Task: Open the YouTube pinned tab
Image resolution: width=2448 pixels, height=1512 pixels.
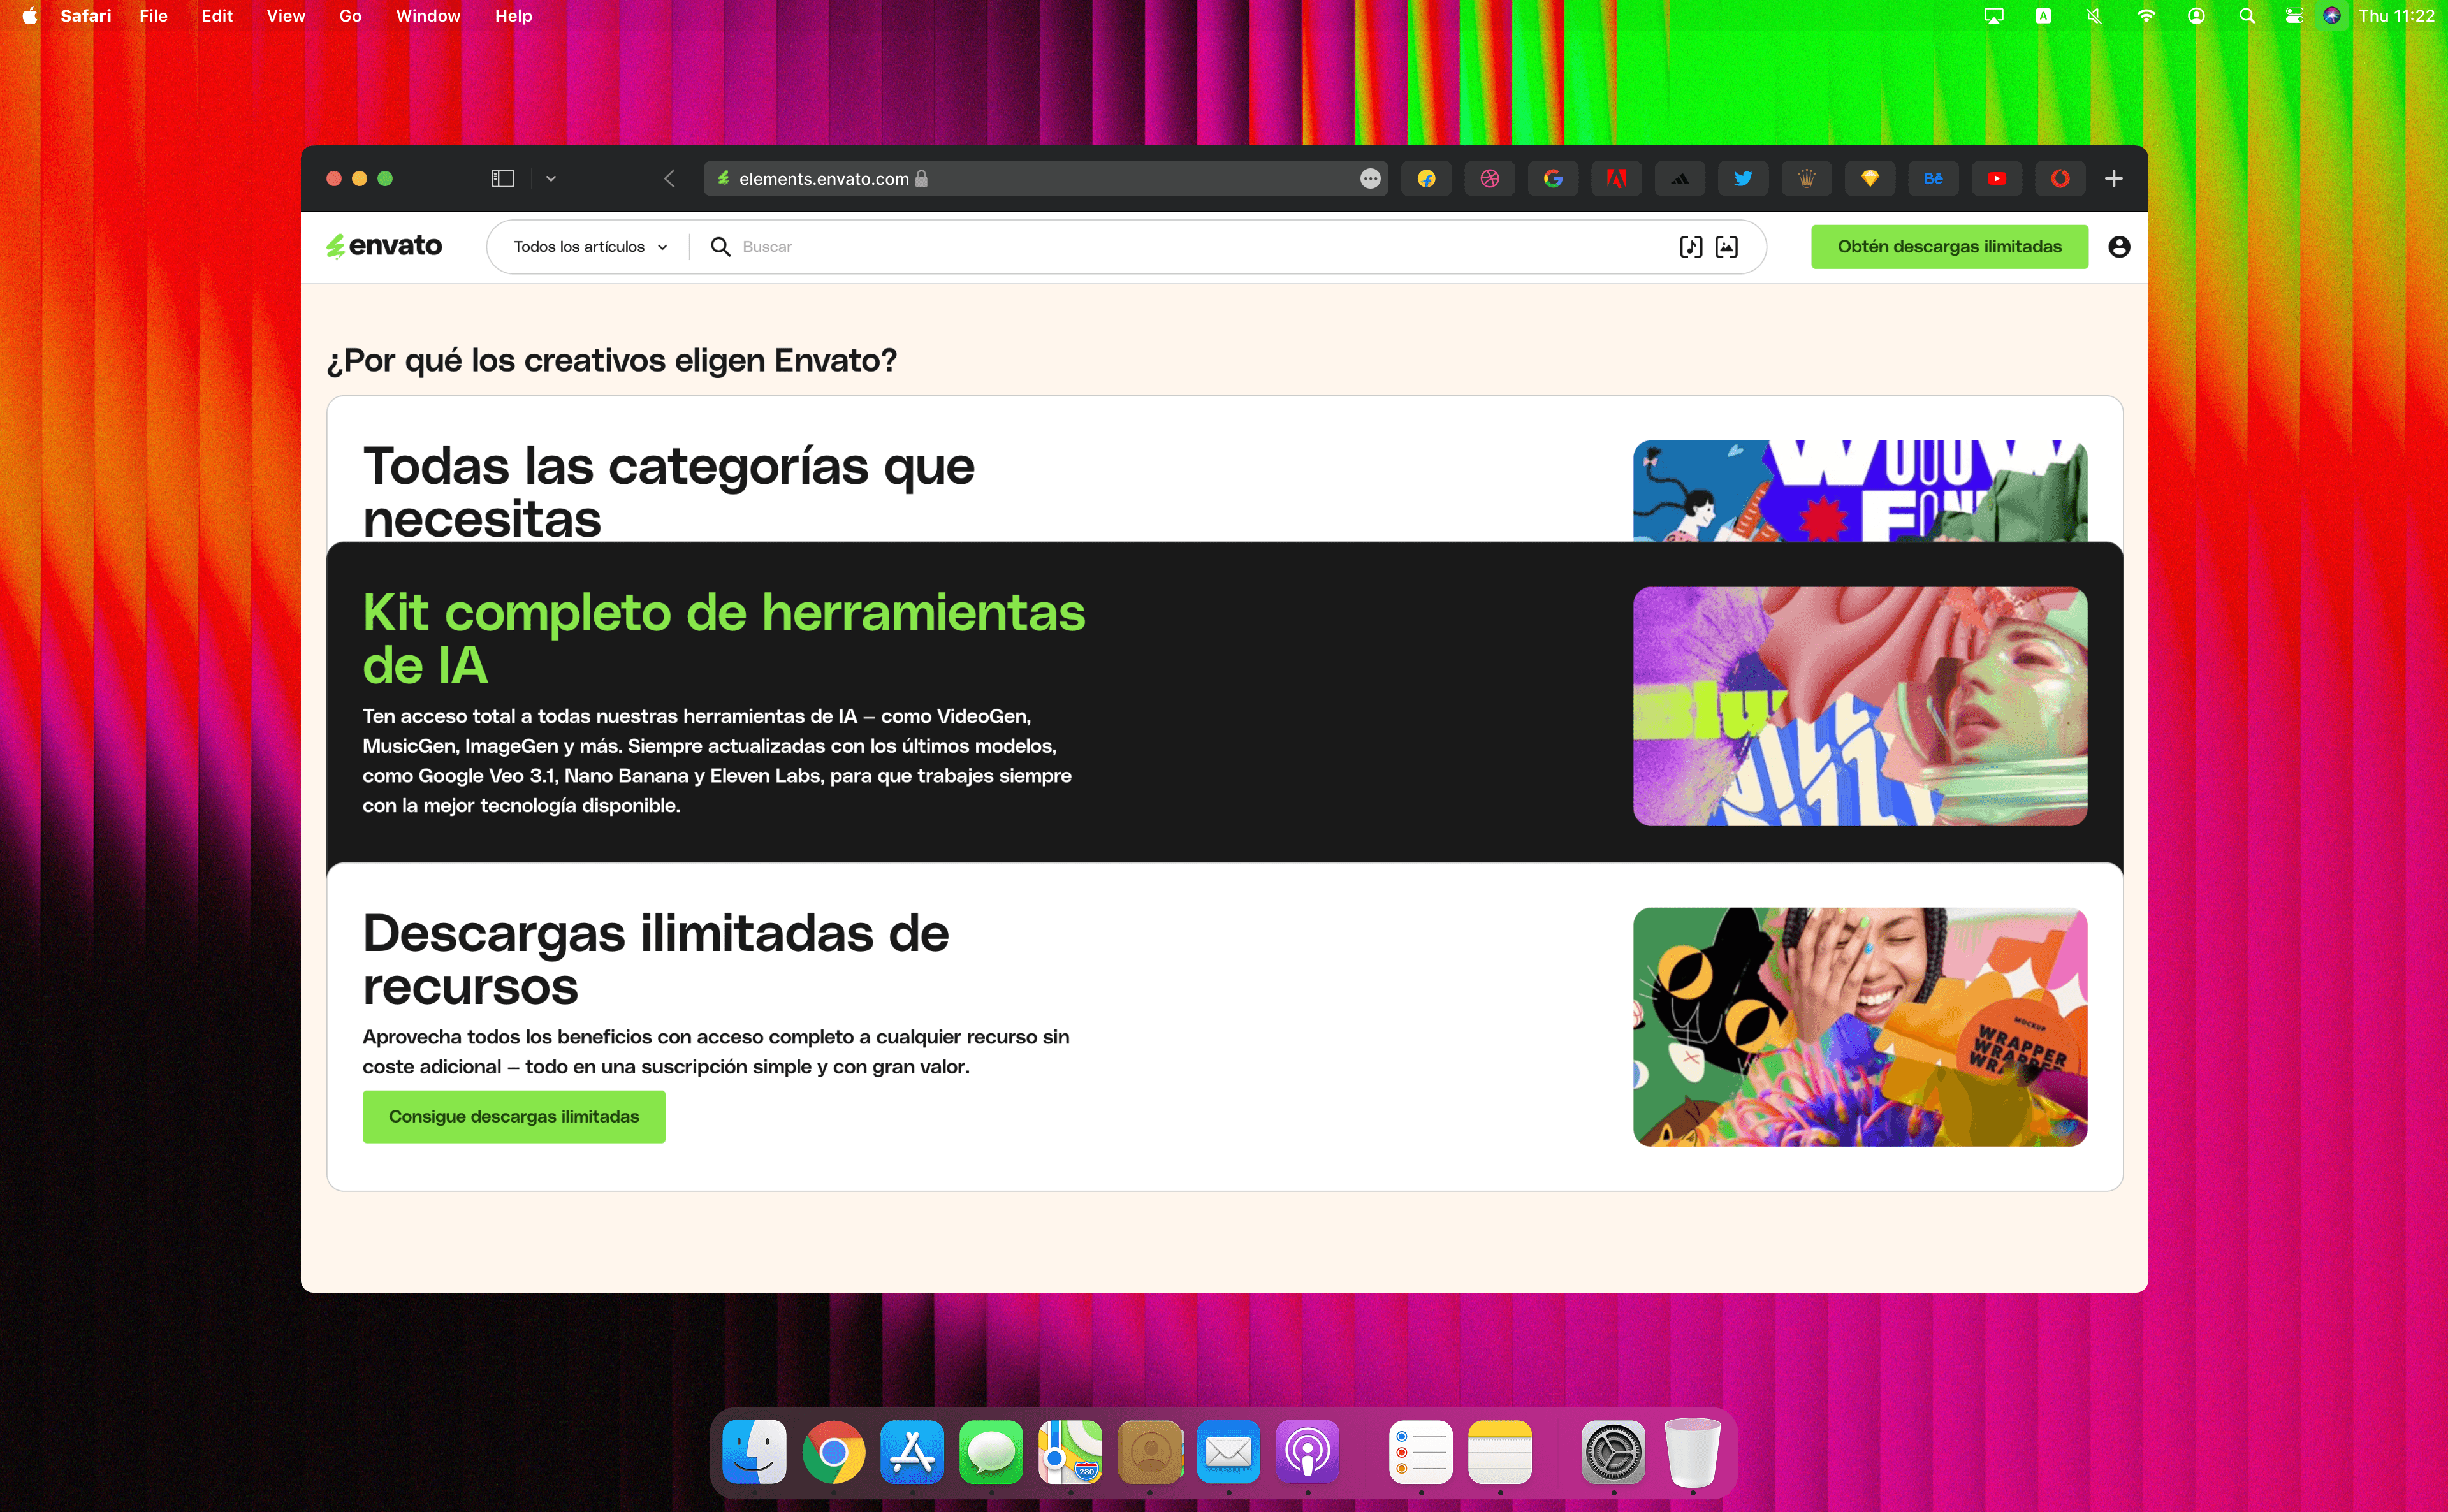Action: [x=1996, y=179]
